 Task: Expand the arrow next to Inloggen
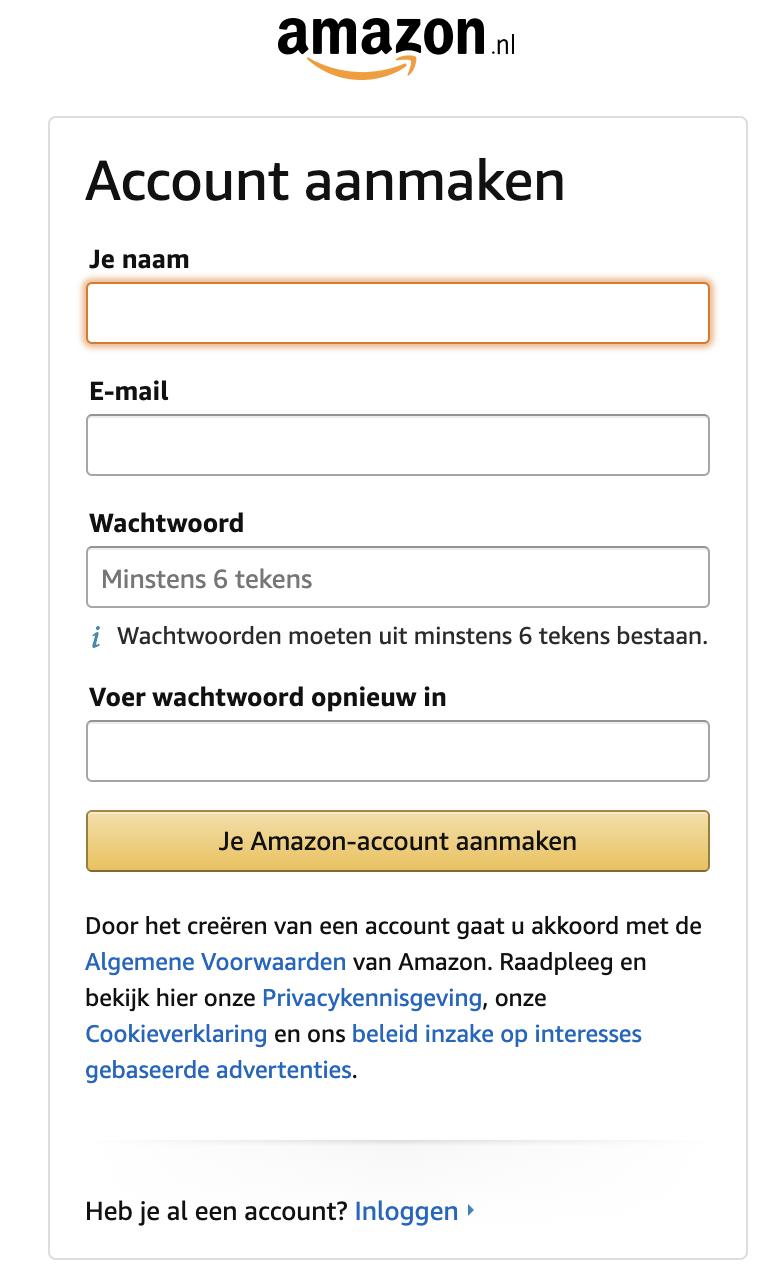point(468,1210)
